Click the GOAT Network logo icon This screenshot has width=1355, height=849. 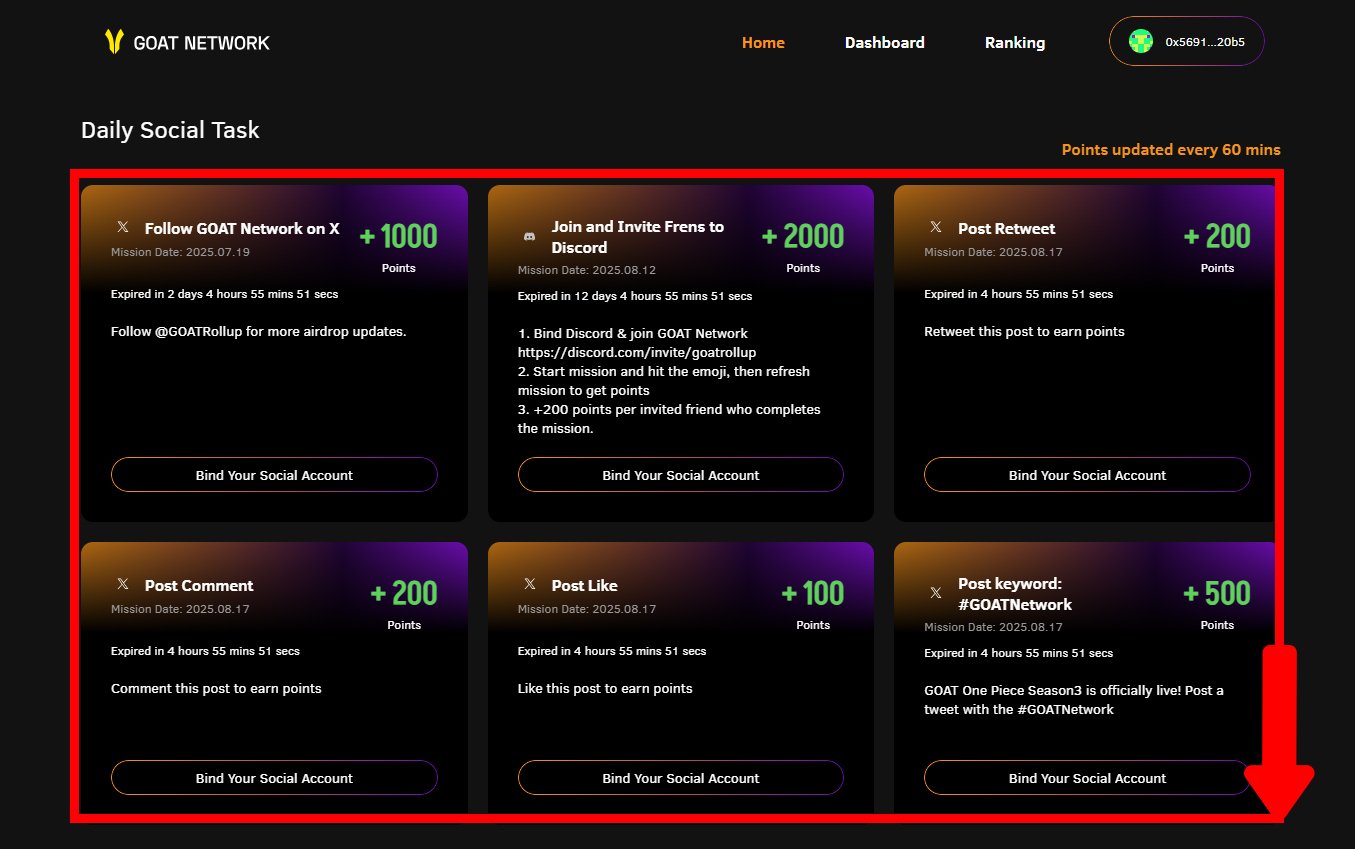point(114,42)
